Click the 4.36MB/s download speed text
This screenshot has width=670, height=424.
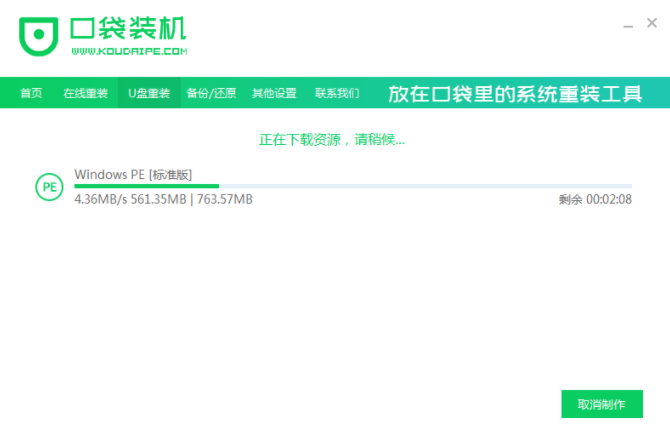[x=101, y=199]
